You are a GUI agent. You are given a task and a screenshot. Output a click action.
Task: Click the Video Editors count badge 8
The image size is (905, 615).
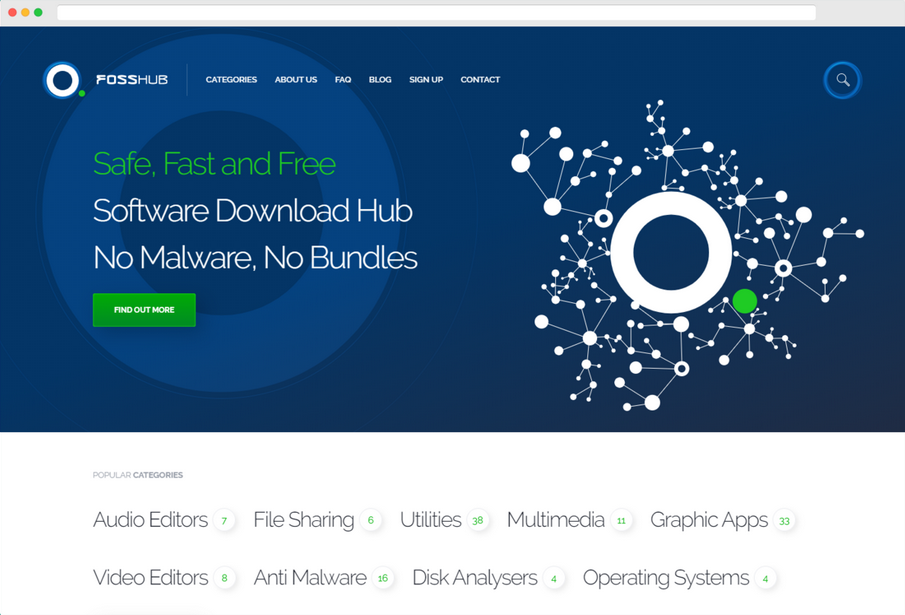(x=224, y=578)
